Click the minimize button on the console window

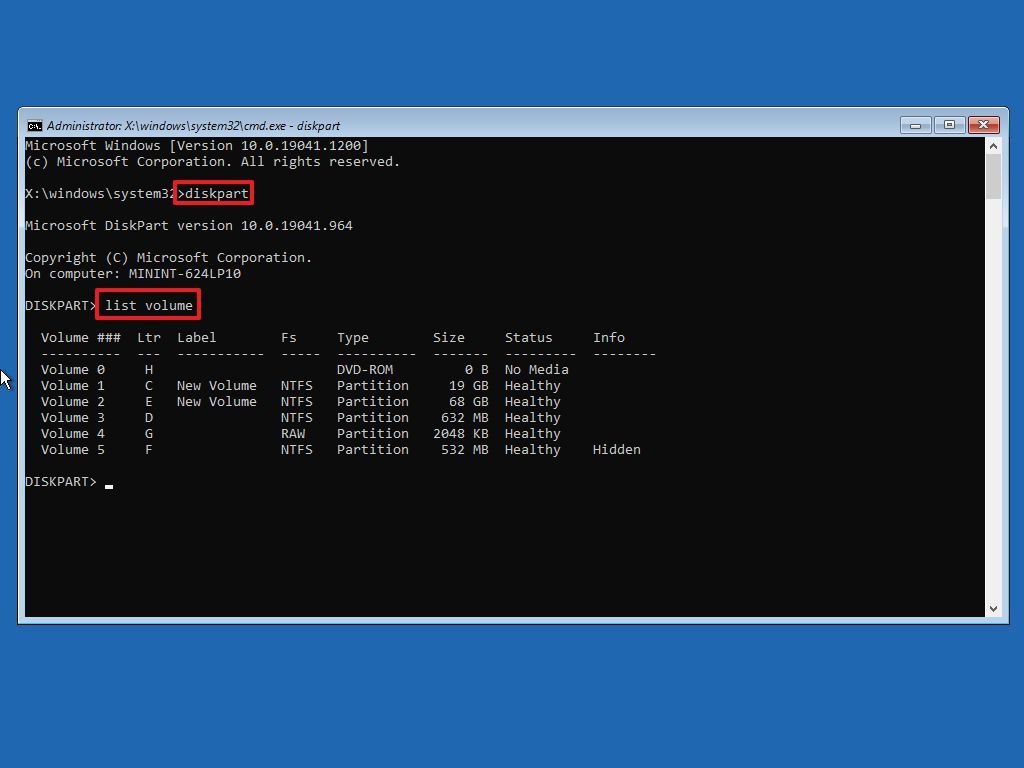click(x=915, y=125)
